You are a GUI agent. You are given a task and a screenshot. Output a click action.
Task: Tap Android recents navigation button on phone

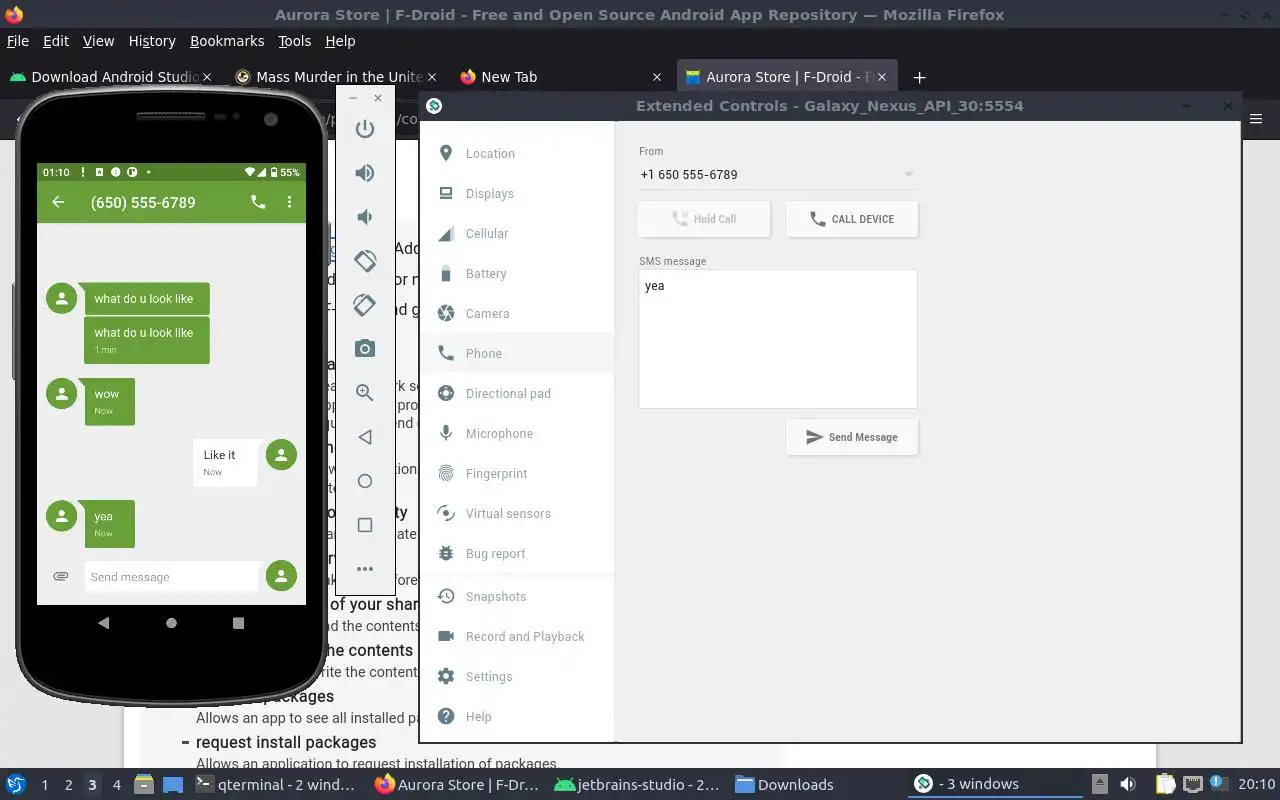point(238,623)
